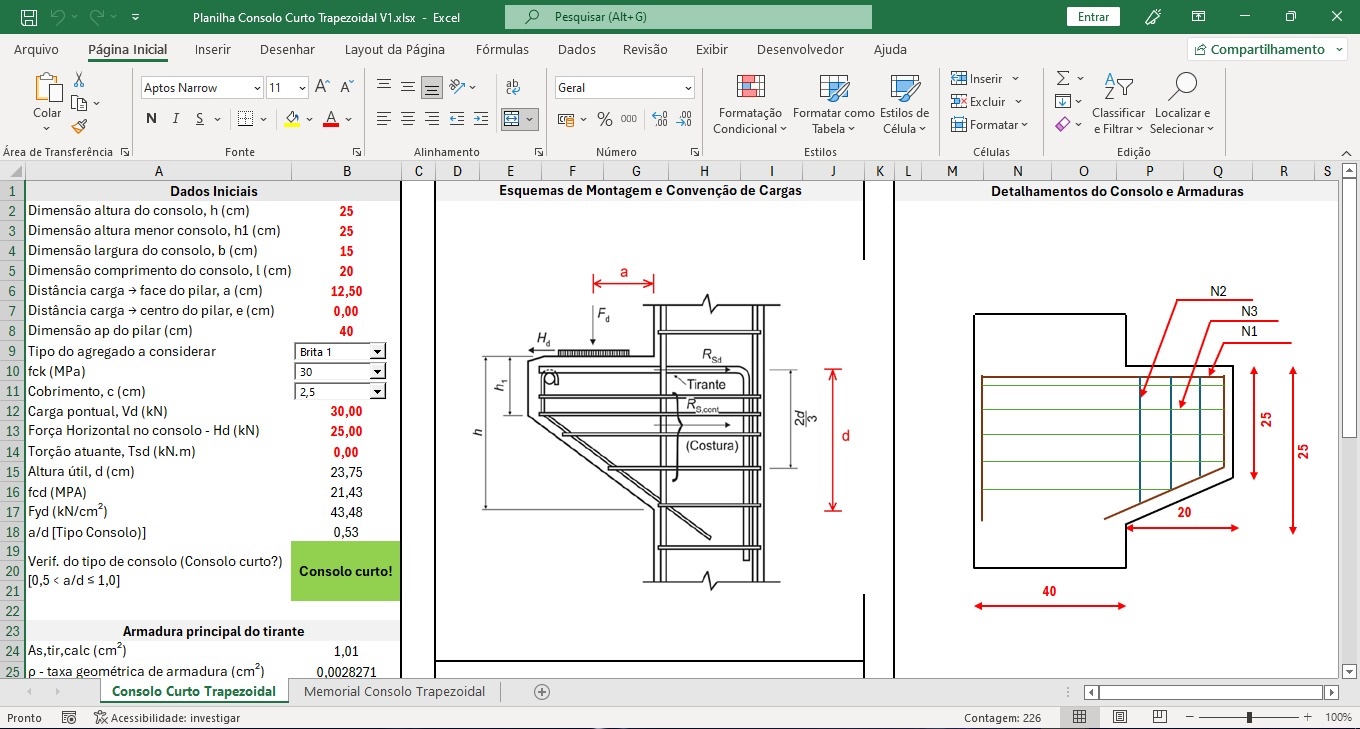This screenshot has height=729, width=1360.
Task: Switch to Page Layout view in status bar
Action: point(1120,717)
